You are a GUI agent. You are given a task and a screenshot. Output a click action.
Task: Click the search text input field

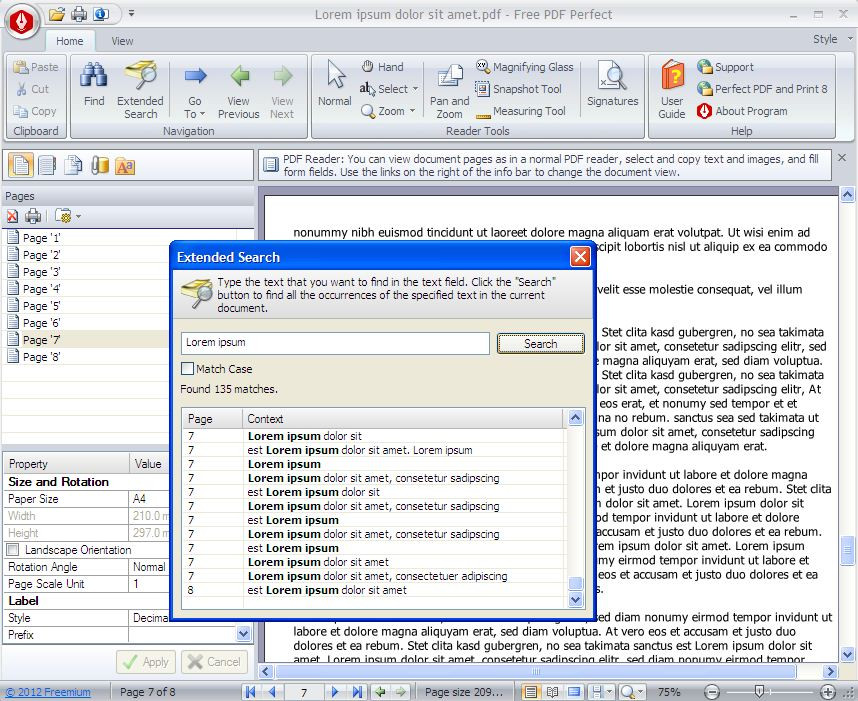pyautogui.click(x=335, y=343)
